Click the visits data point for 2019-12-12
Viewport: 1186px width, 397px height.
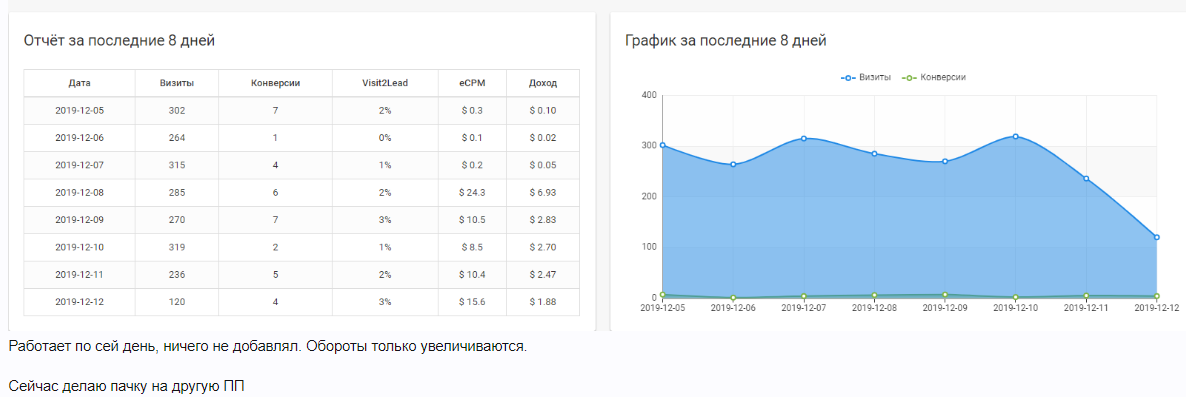click(x=1157, y=237)
